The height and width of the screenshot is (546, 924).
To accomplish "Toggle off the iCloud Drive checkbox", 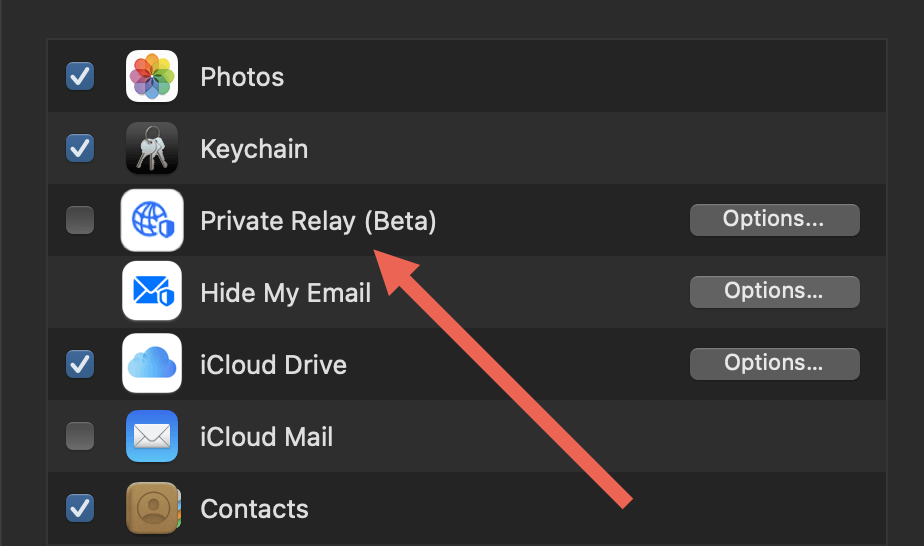I will coord(80,364).
